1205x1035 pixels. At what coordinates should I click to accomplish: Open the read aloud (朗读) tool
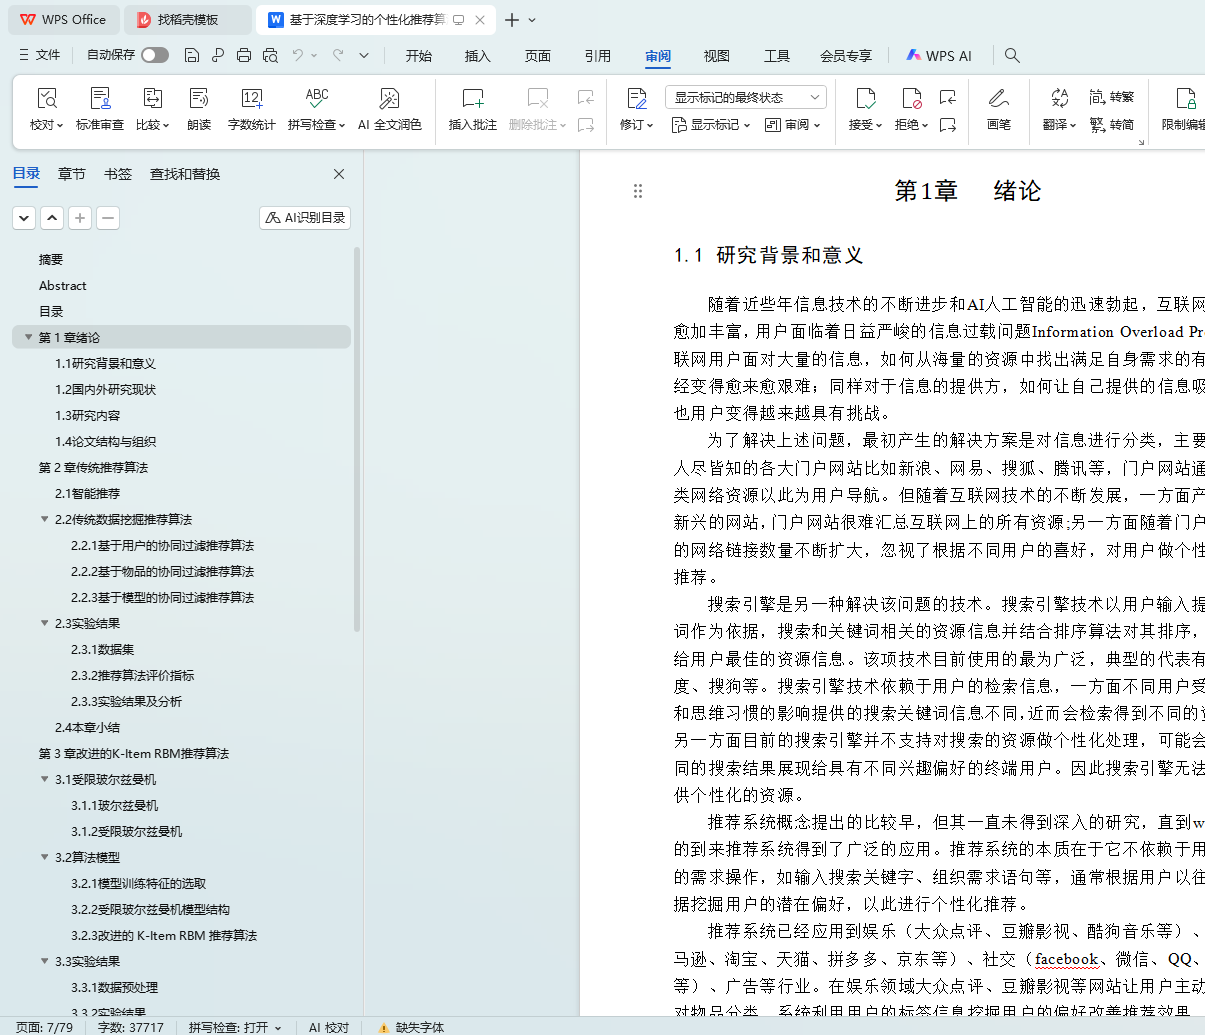[x=199, y=99]
